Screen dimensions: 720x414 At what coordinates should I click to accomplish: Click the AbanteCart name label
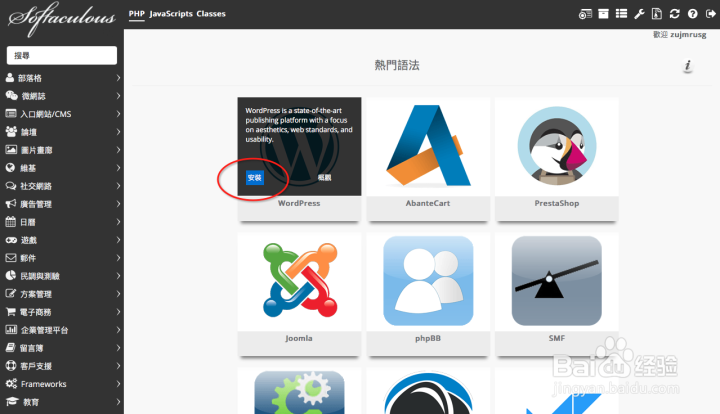coord(428,203)
